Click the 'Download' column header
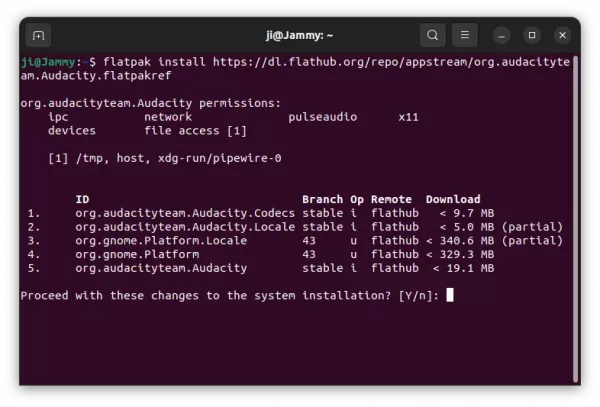This screenshot has width=600, height=407. click(x=453, y=199)
